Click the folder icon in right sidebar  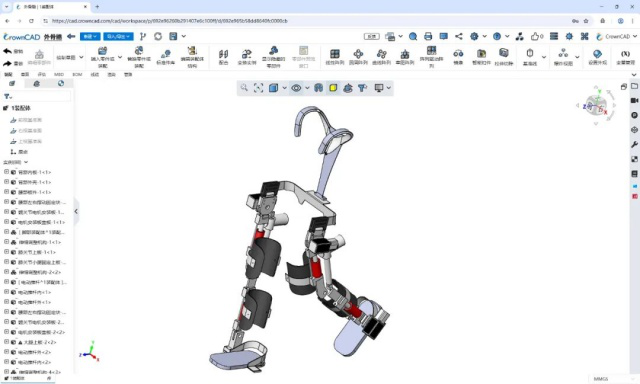634,86
